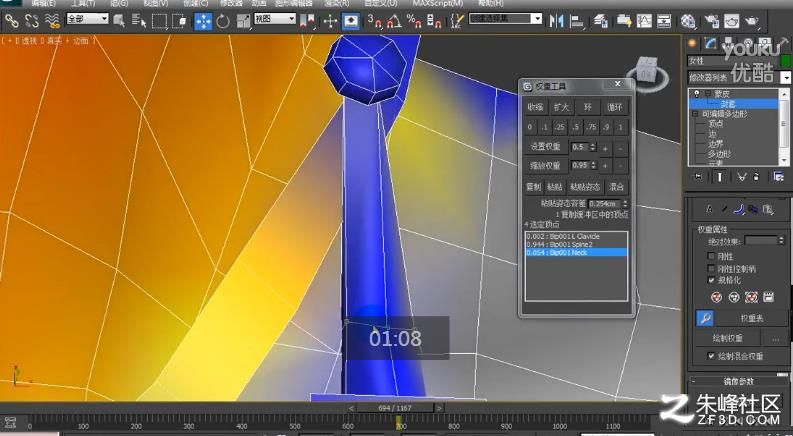Open the Material Editor icon
The image size is (793, 436).
click(688, 21)
